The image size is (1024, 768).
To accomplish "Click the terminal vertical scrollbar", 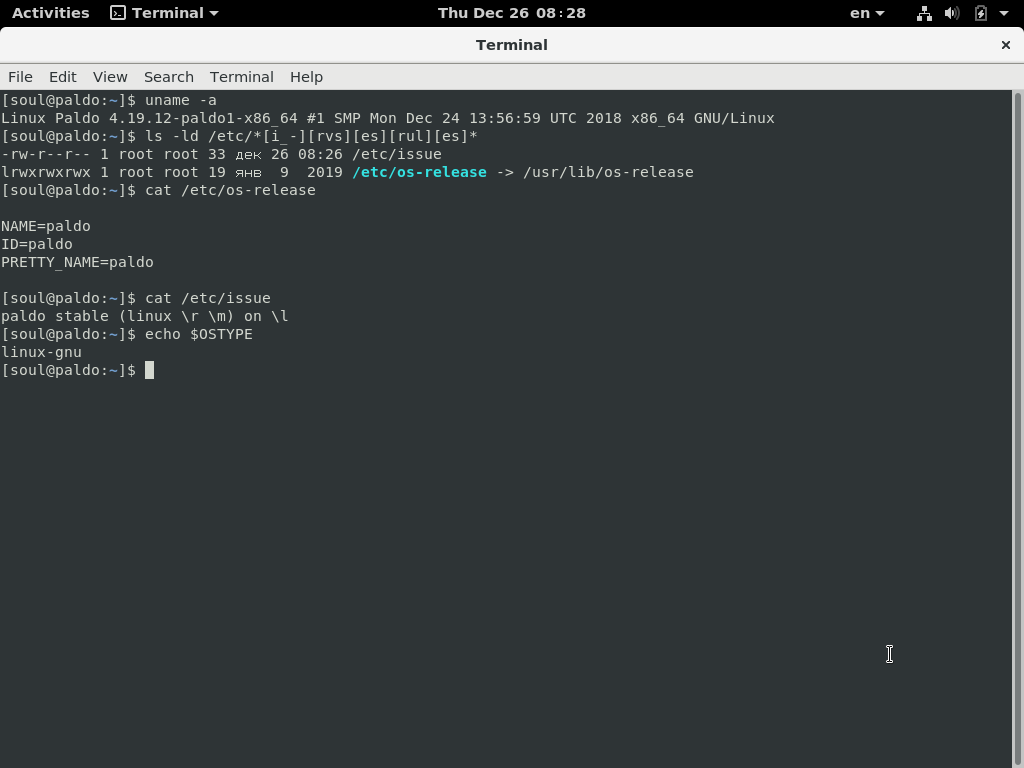I will 1017,429.
